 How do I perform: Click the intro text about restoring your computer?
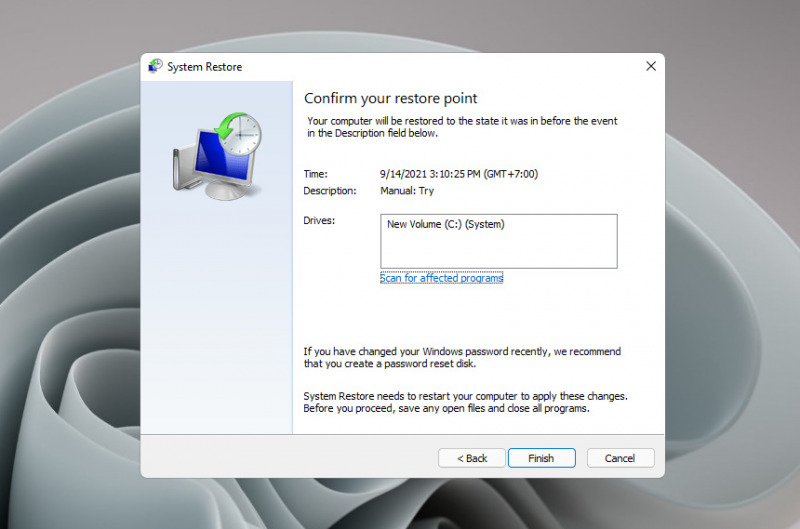point(462,127)
